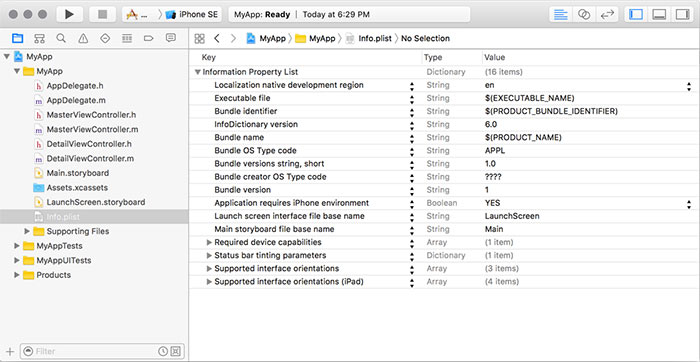Click the Stop button in toolbar
The height and width of the screenshot is (362, 700).
(x=103, y=14)
